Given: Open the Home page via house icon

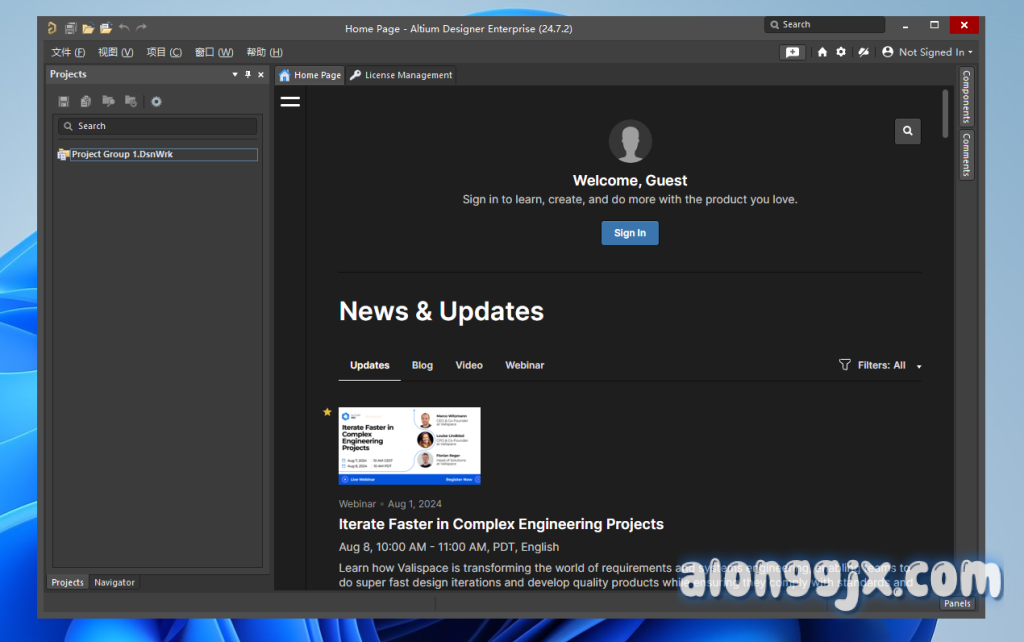Looking at the screenshot, I should click(x=822, y=52).
